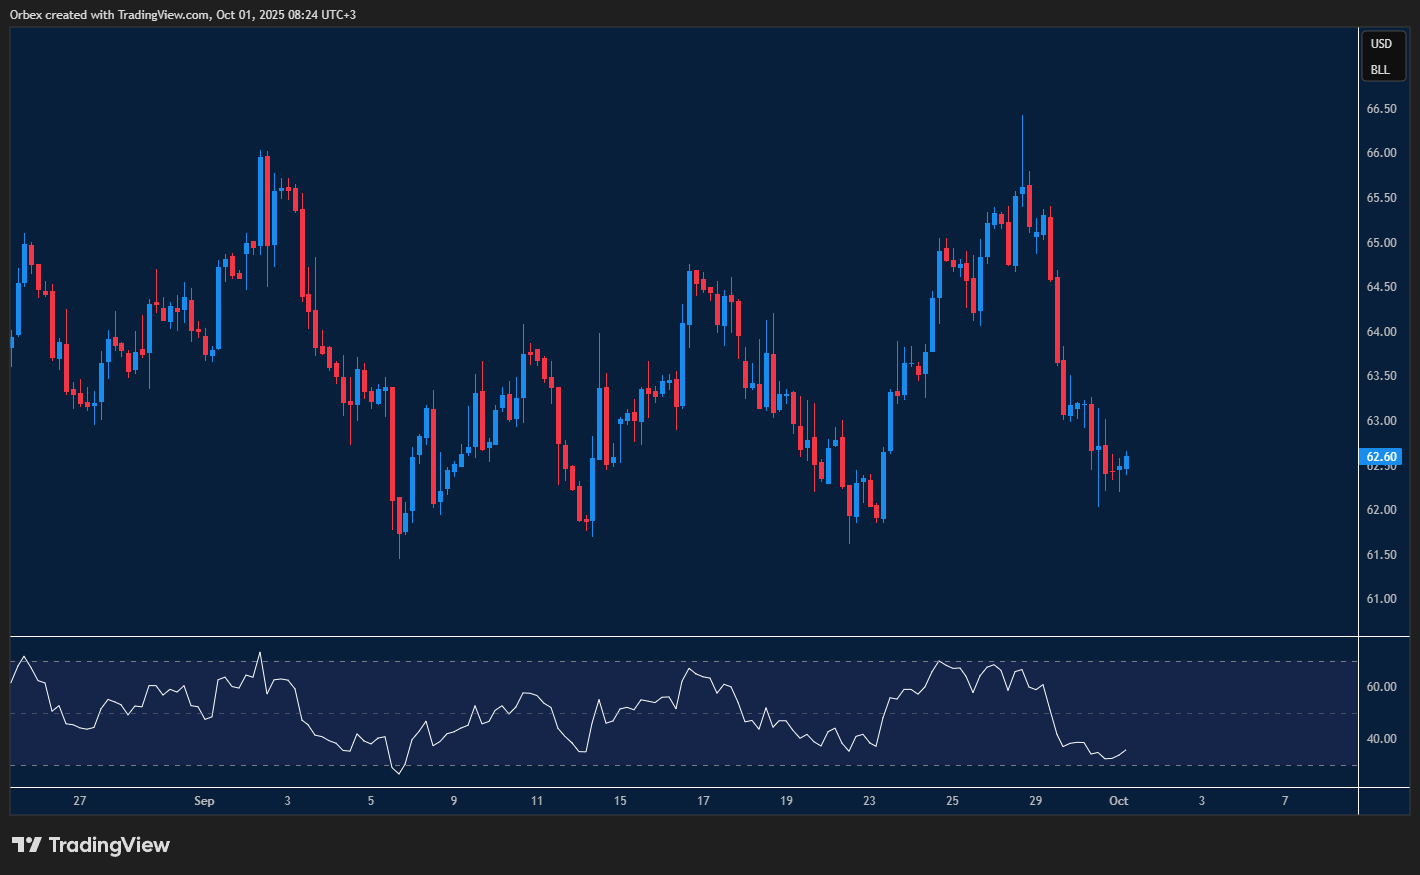This screenshot has height=875, width=1420.
Task: Click the 15 date label on time axis
Action: tap(620, 801)
